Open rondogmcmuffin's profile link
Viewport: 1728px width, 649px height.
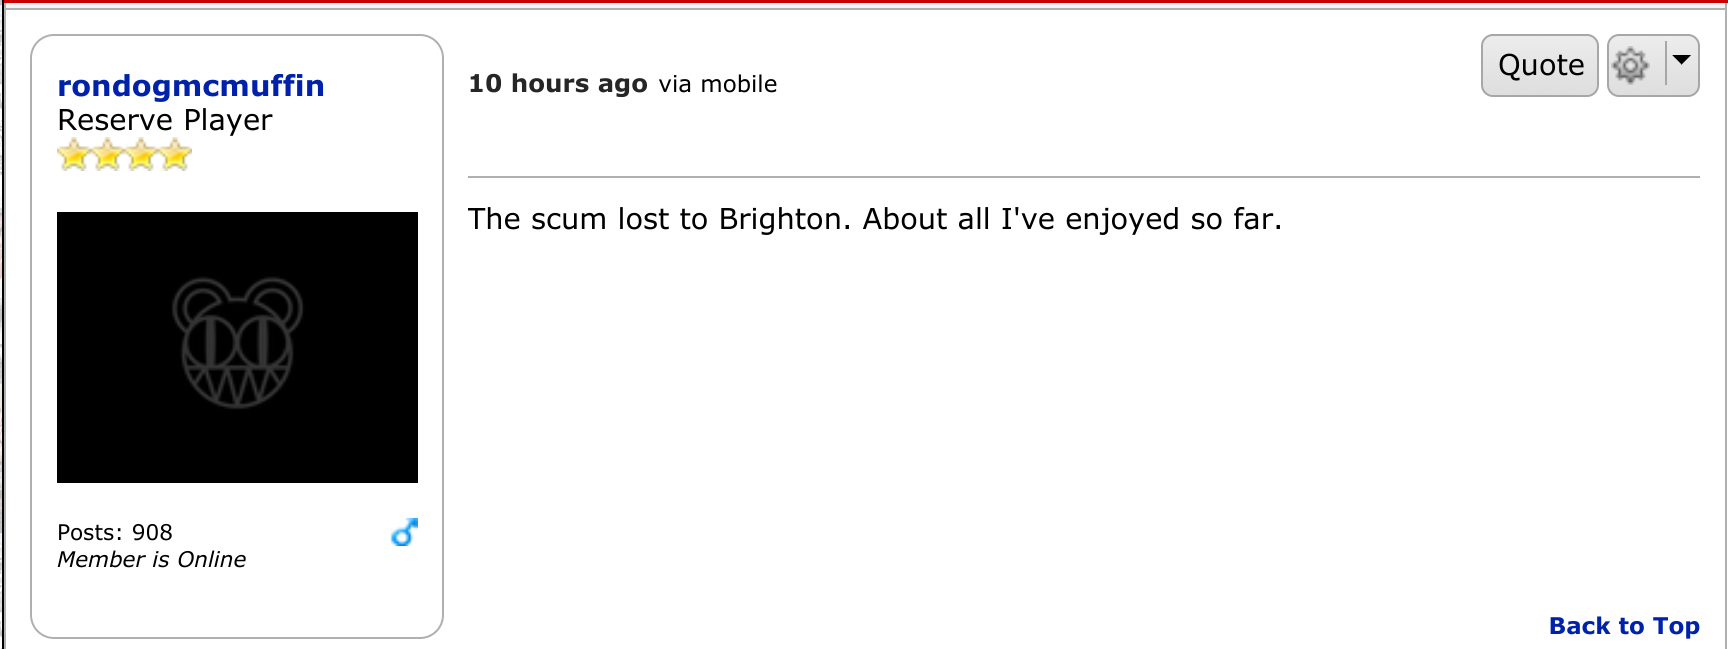(x=191, y=86)
